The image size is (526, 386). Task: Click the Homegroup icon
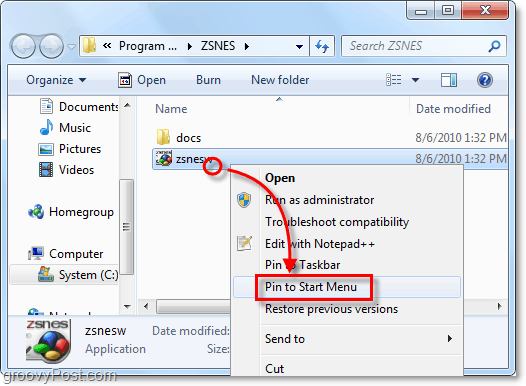36,212
